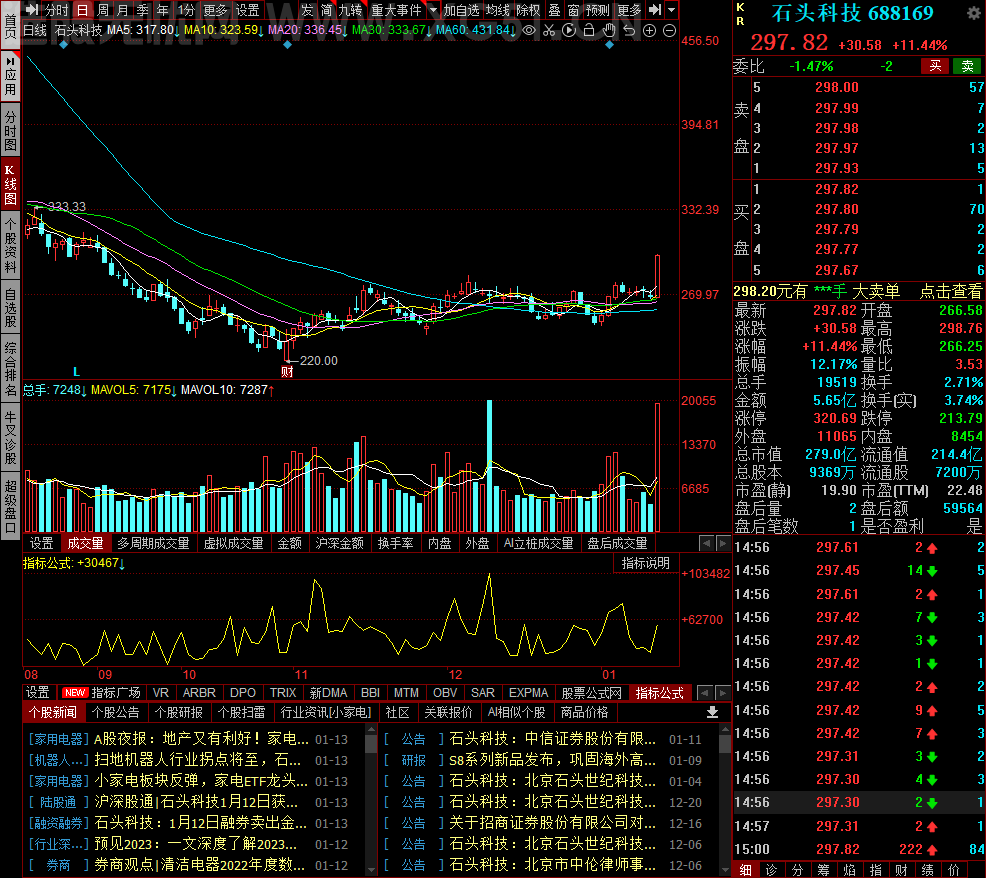986x878 pixels.
Task: Click the skip-to-end arrow icon at toolbar right
Action: 655,10
